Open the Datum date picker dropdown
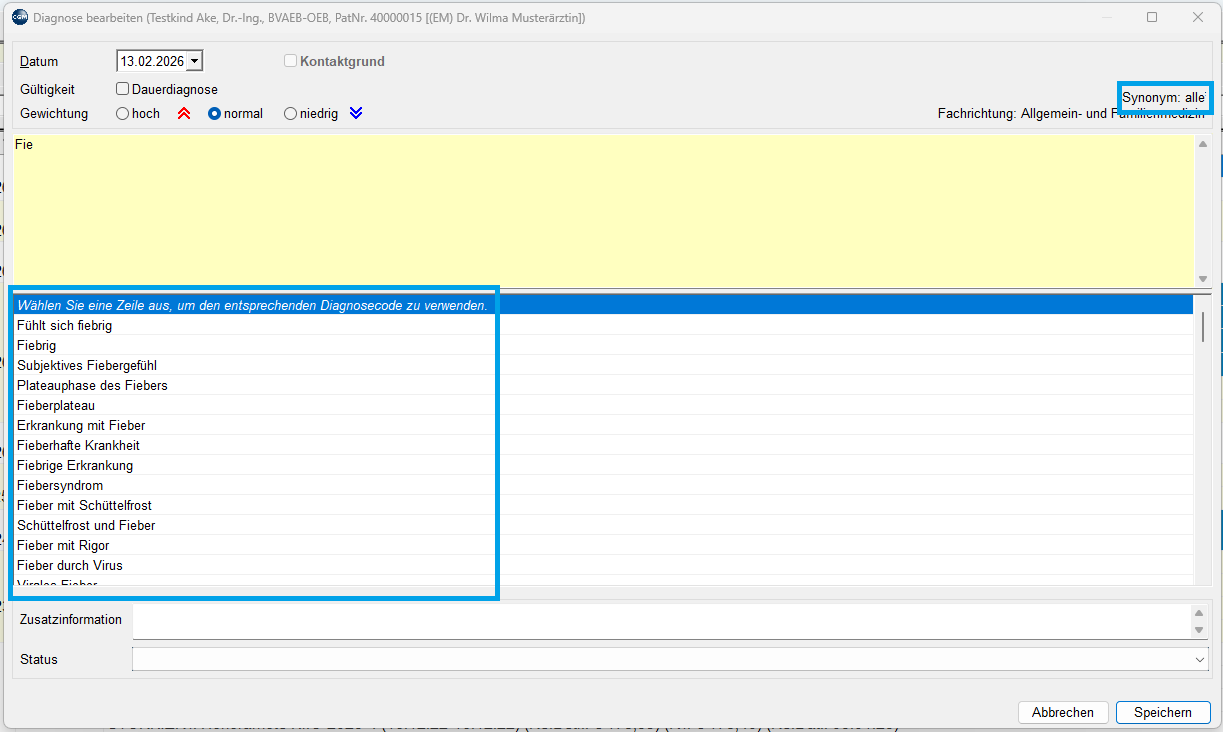 click(195, 61)
